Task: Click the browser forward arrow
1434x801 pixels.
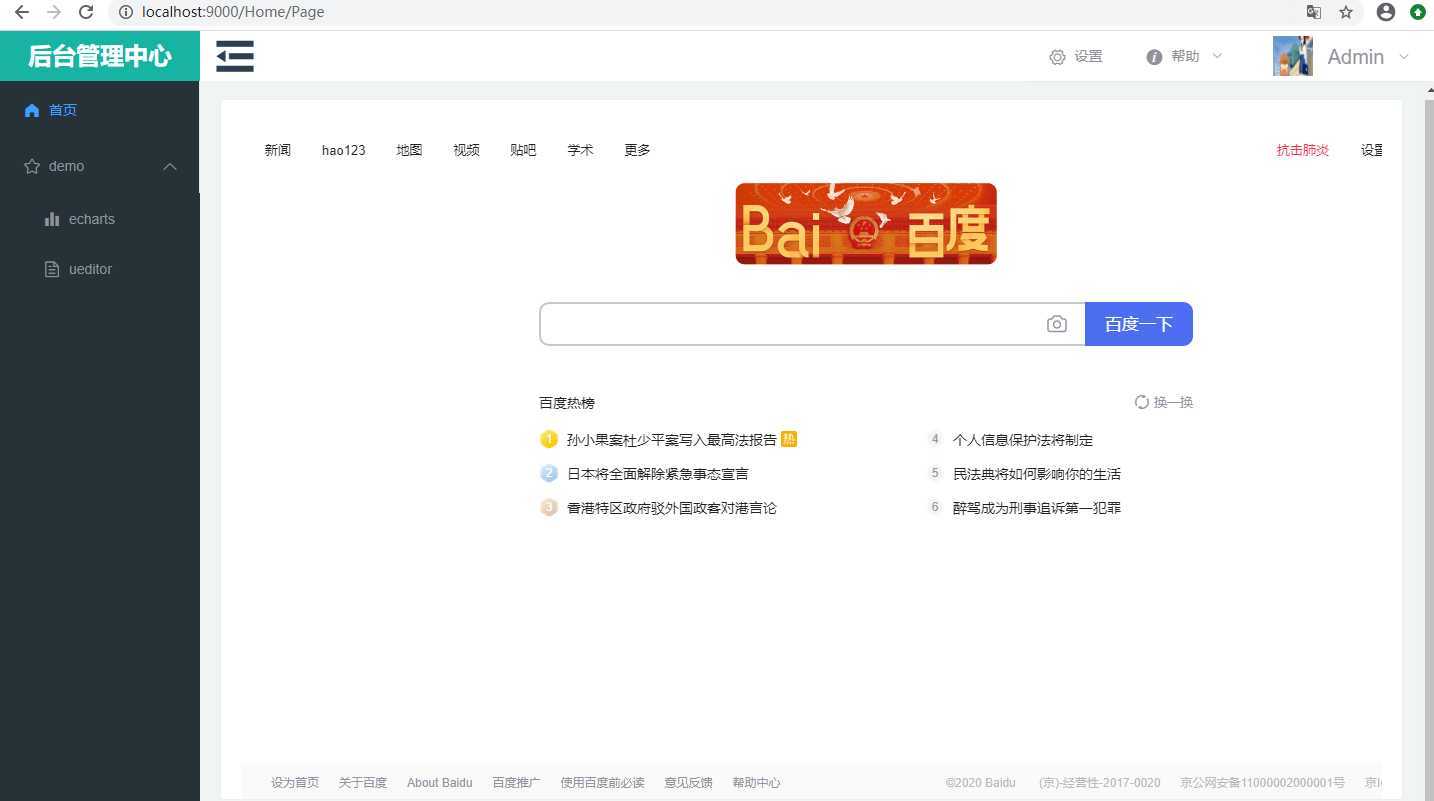Action: (x=54, y=12)
